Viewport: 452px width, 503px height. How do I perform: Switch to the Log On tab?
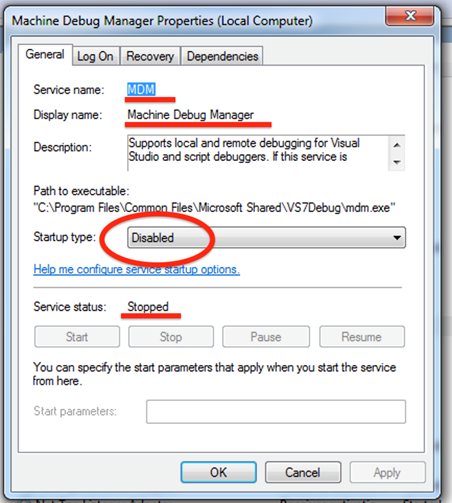pyautogui.click(x=95, y=56)
